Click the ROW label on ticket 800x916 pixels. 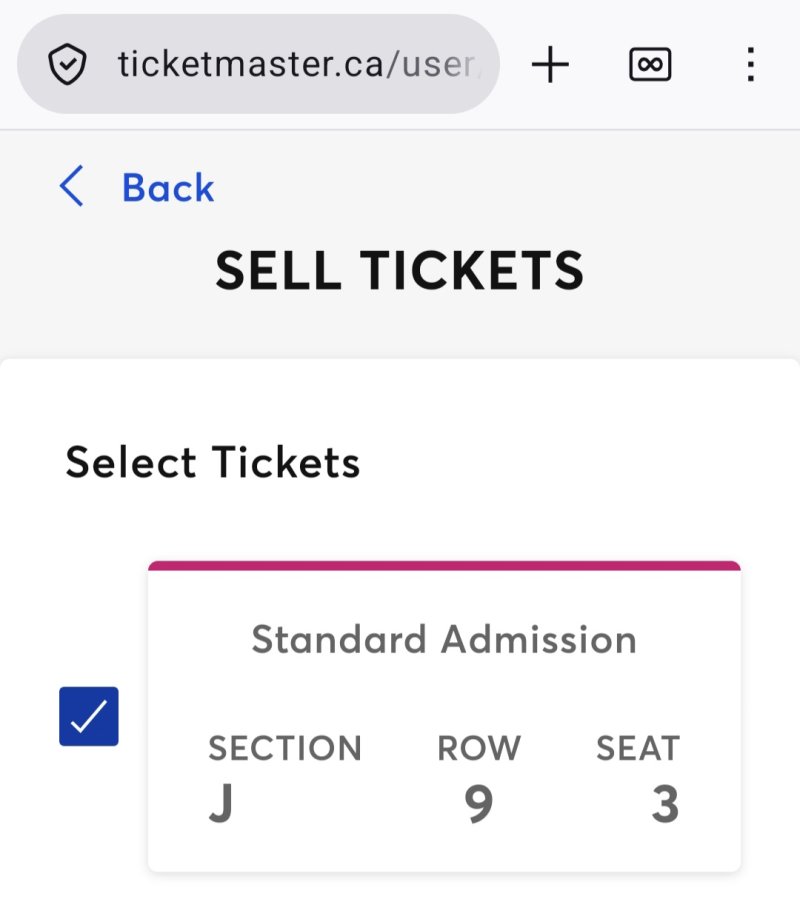[x=479, y=748]
